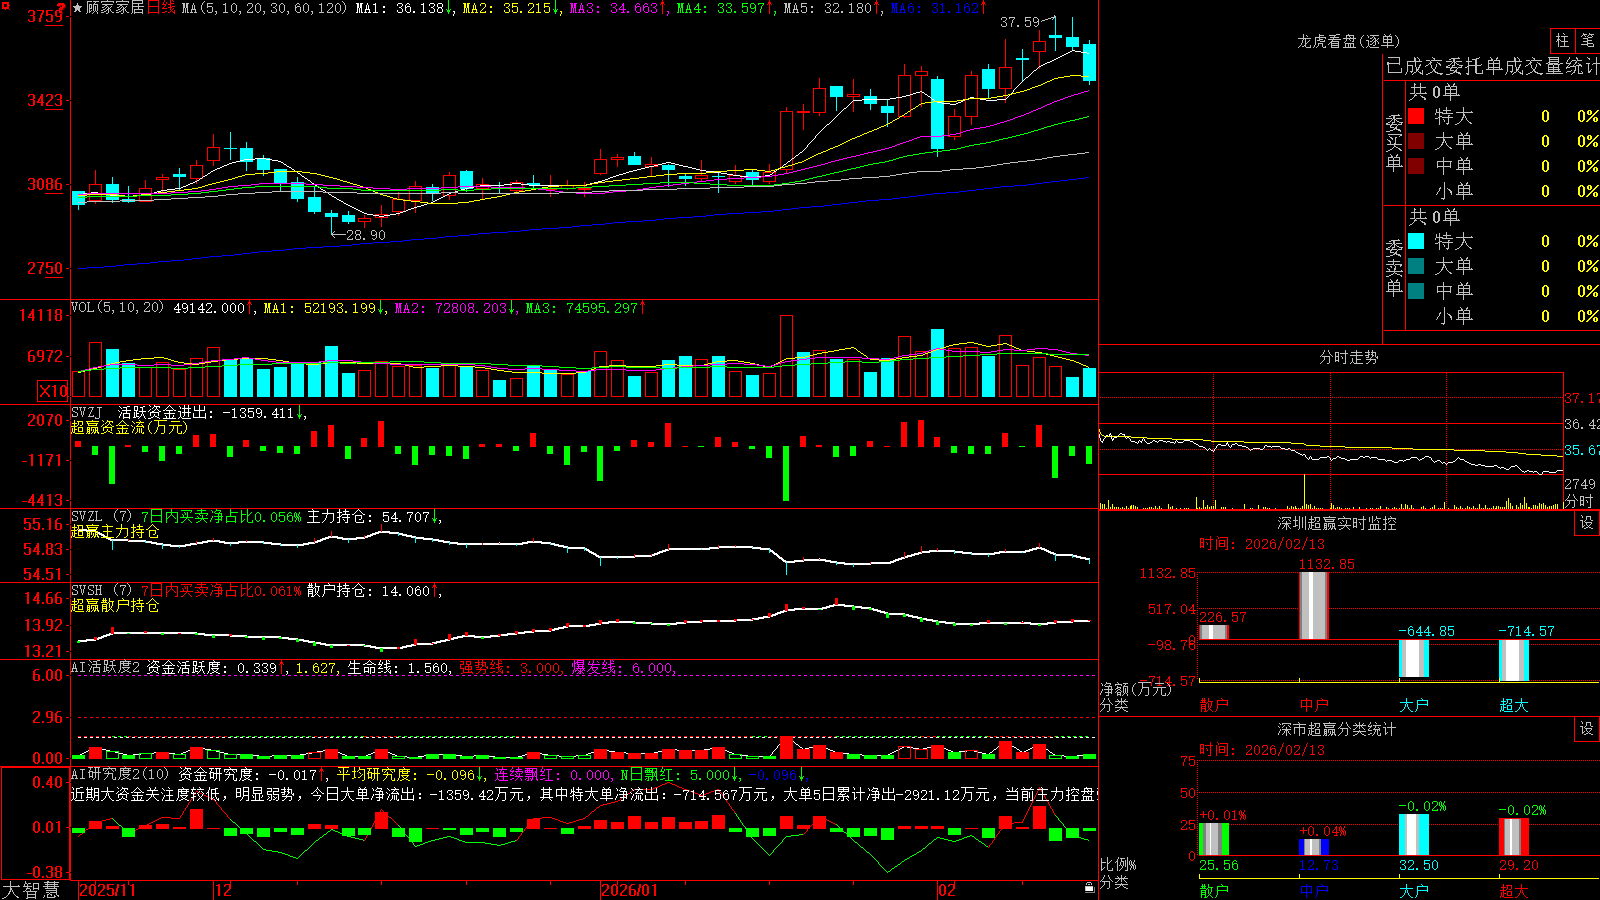The image size is (1600, 900).
Task: Click the 12 month marker on the axis
Action: pos(224,890)
